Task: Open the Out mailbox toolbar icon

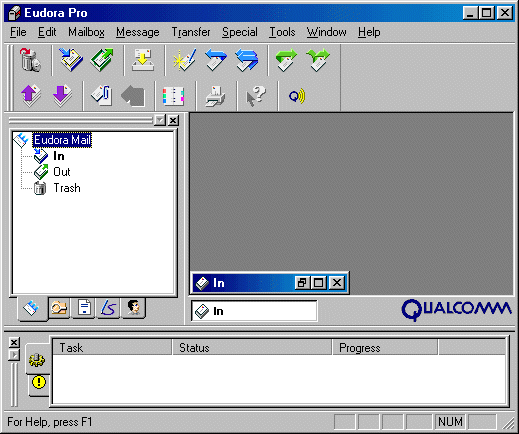Action: point(102,60)
